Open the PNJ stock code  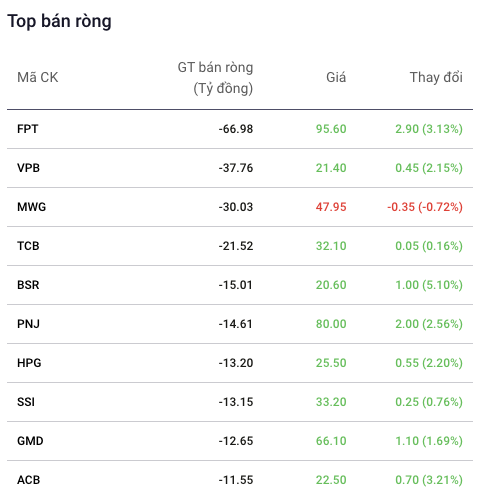tap(28, 324)
